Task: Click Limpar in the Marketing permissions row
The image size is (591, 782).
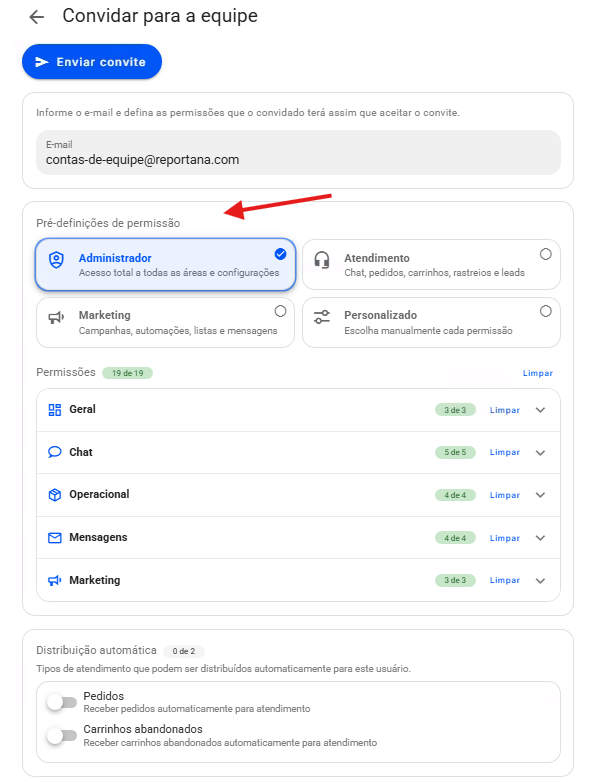Action: pyautogui.click(x=505, y=581)
